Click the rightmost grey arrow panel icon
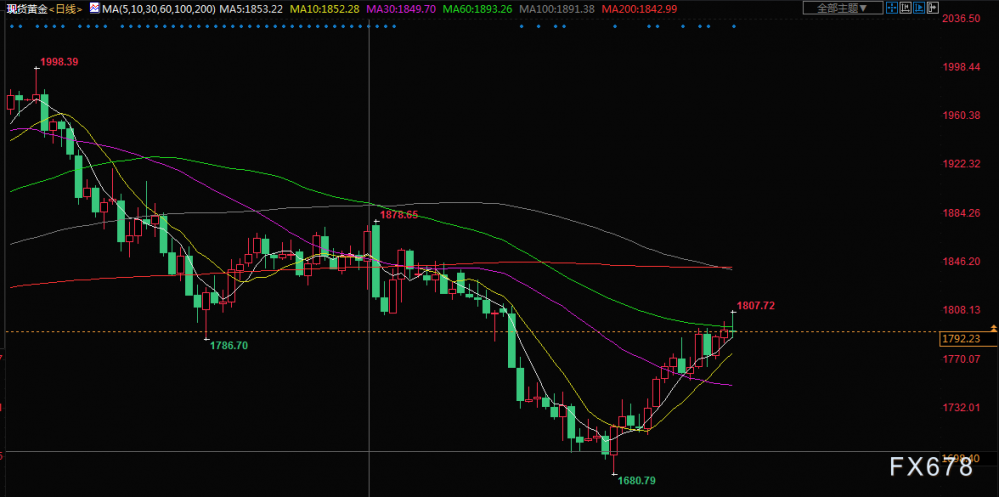 click(933, 8)
